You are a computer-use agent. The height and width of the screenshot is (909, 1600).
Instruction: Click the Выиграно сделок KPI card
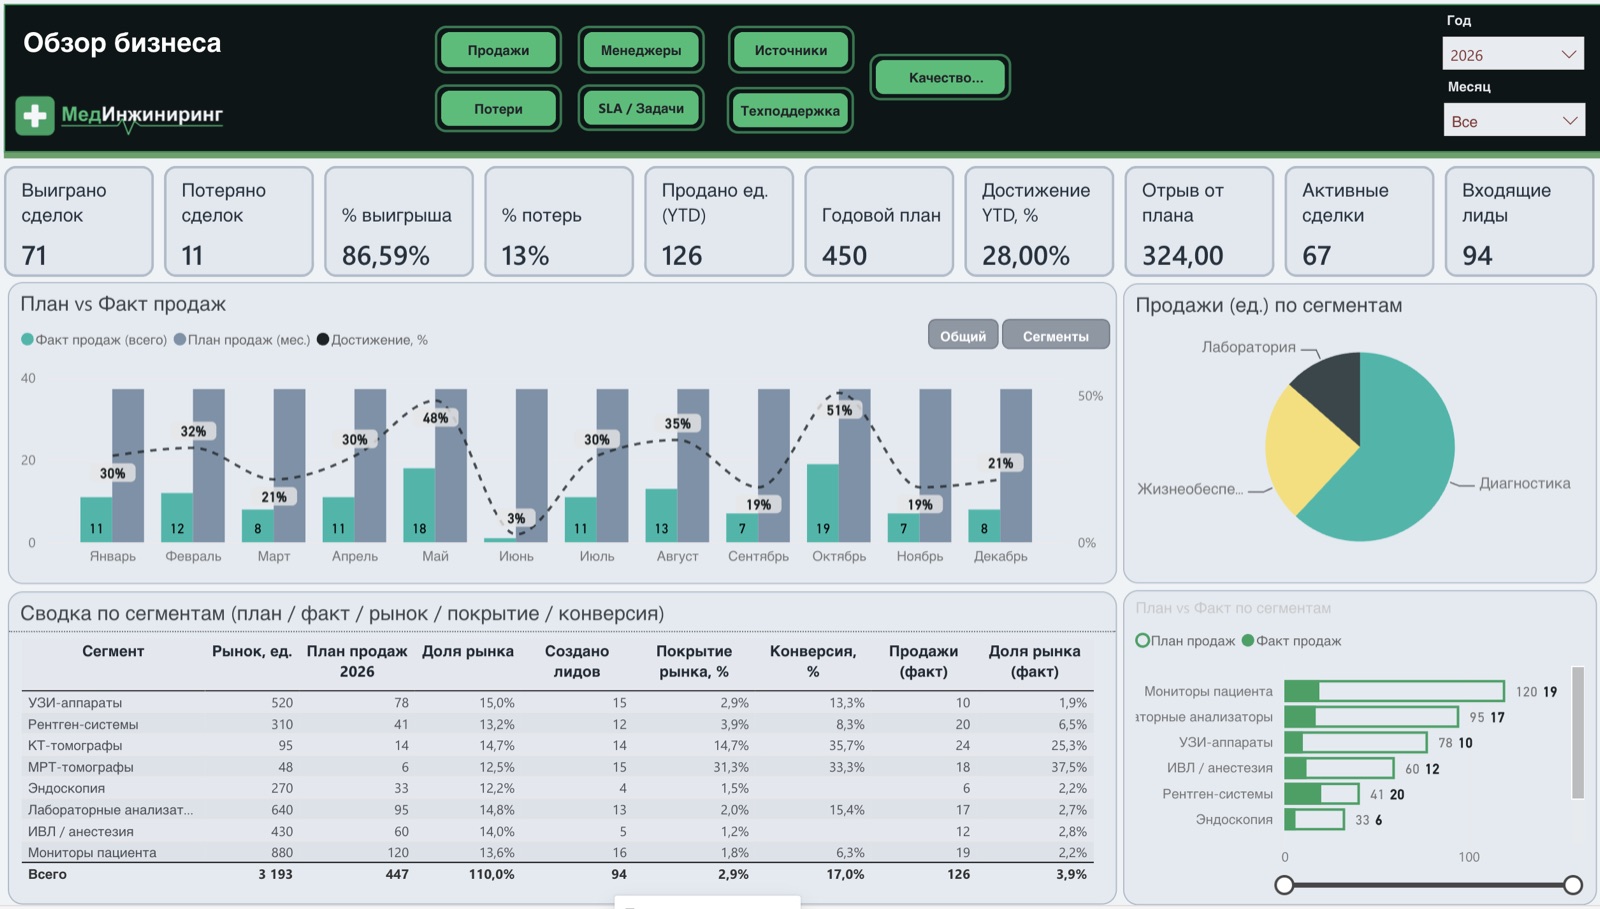click(x=80, y=222)
